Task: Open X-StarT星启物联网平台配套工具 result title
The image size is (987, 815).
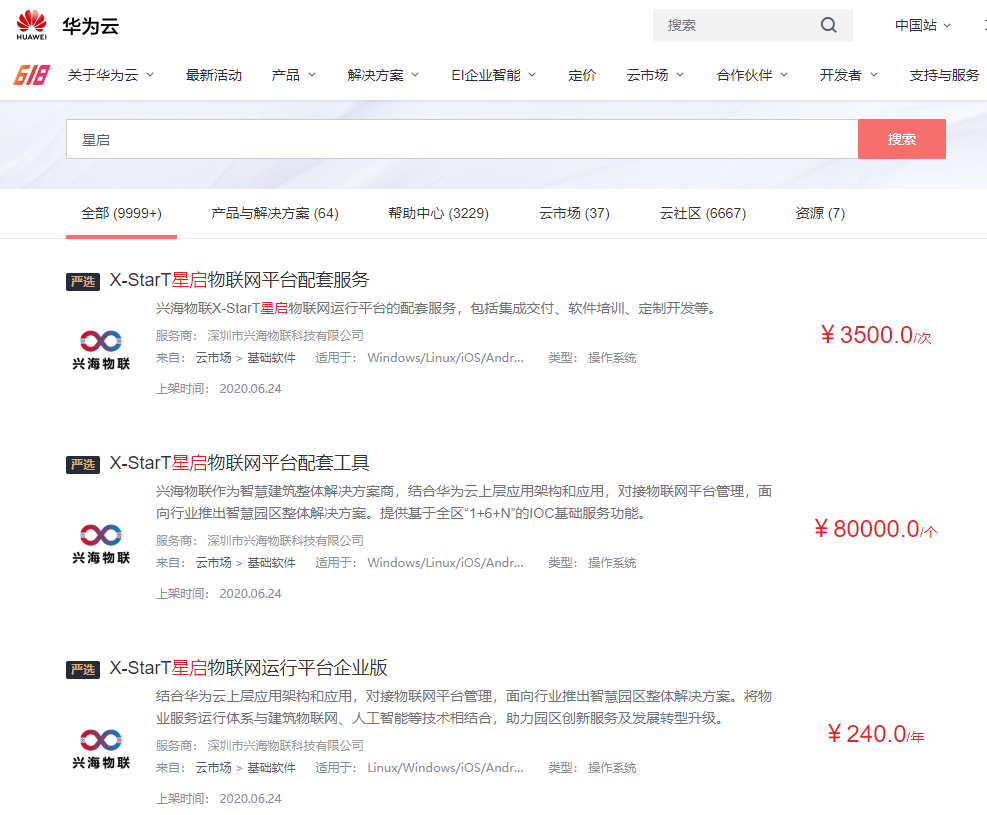Action: pyautogui.click(x=239, y=463)
